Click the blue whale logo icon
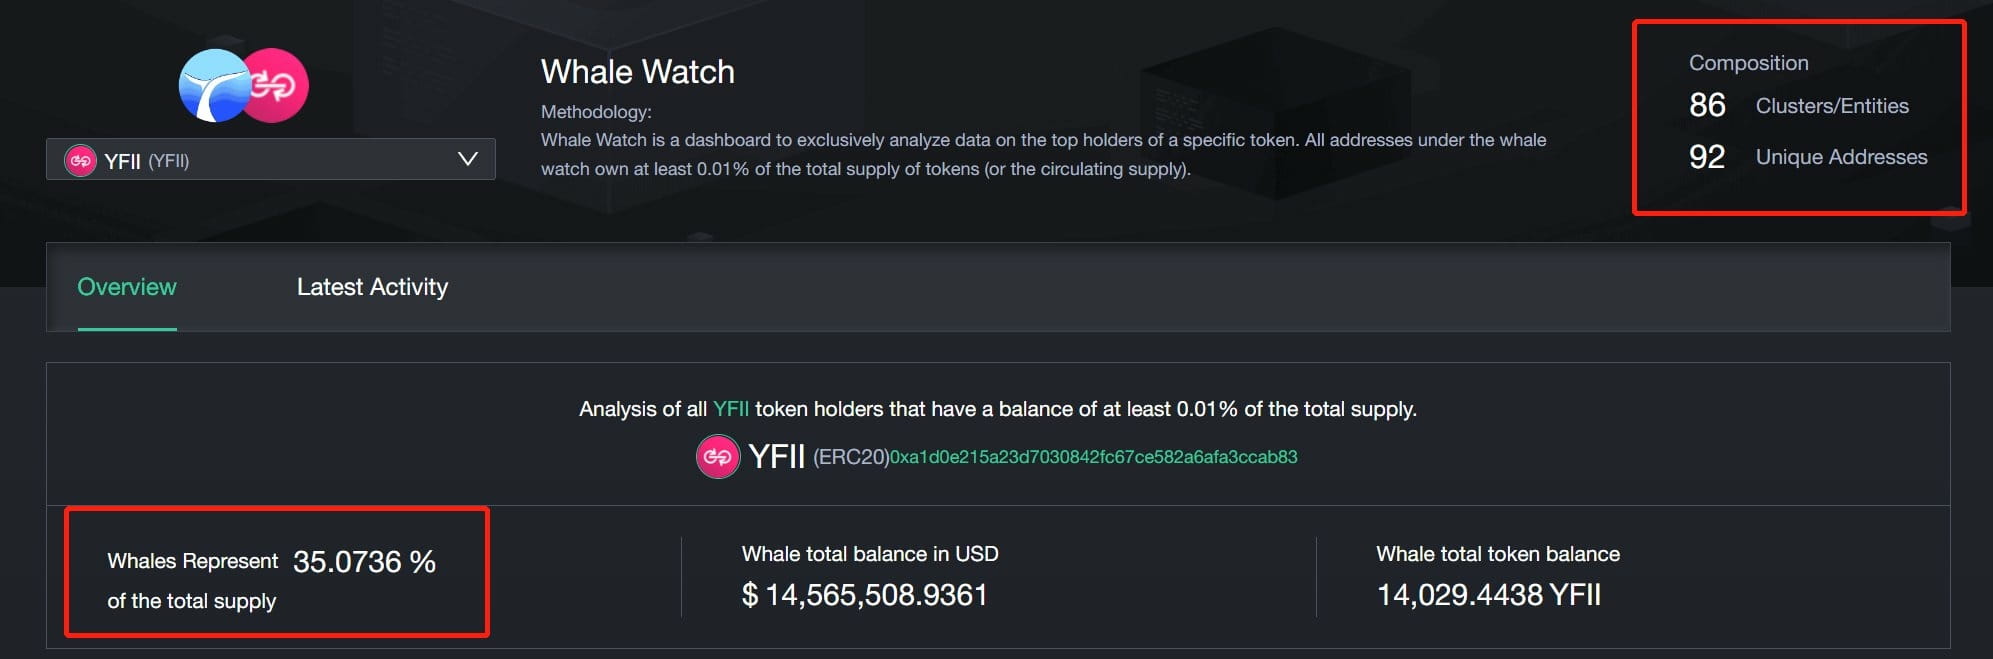This screenshot has height=659, width=1993. [214, 86]
